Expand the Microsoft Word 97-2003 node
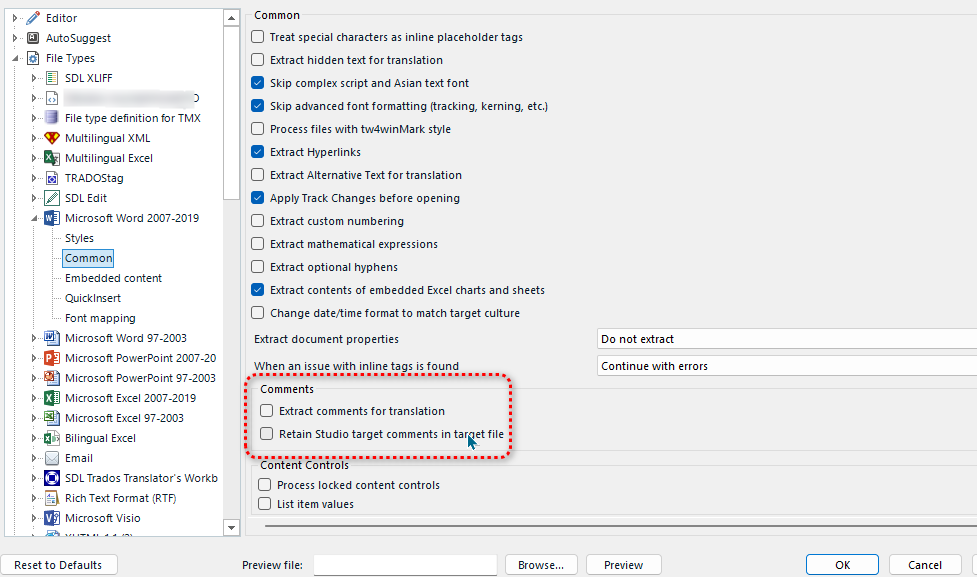 tap(34, 338)
